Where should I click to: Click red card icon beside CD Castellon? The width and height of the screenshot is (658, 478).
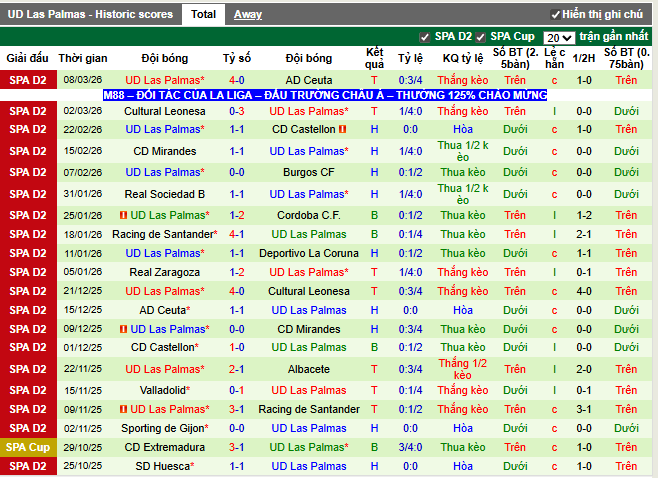[342, 130]
